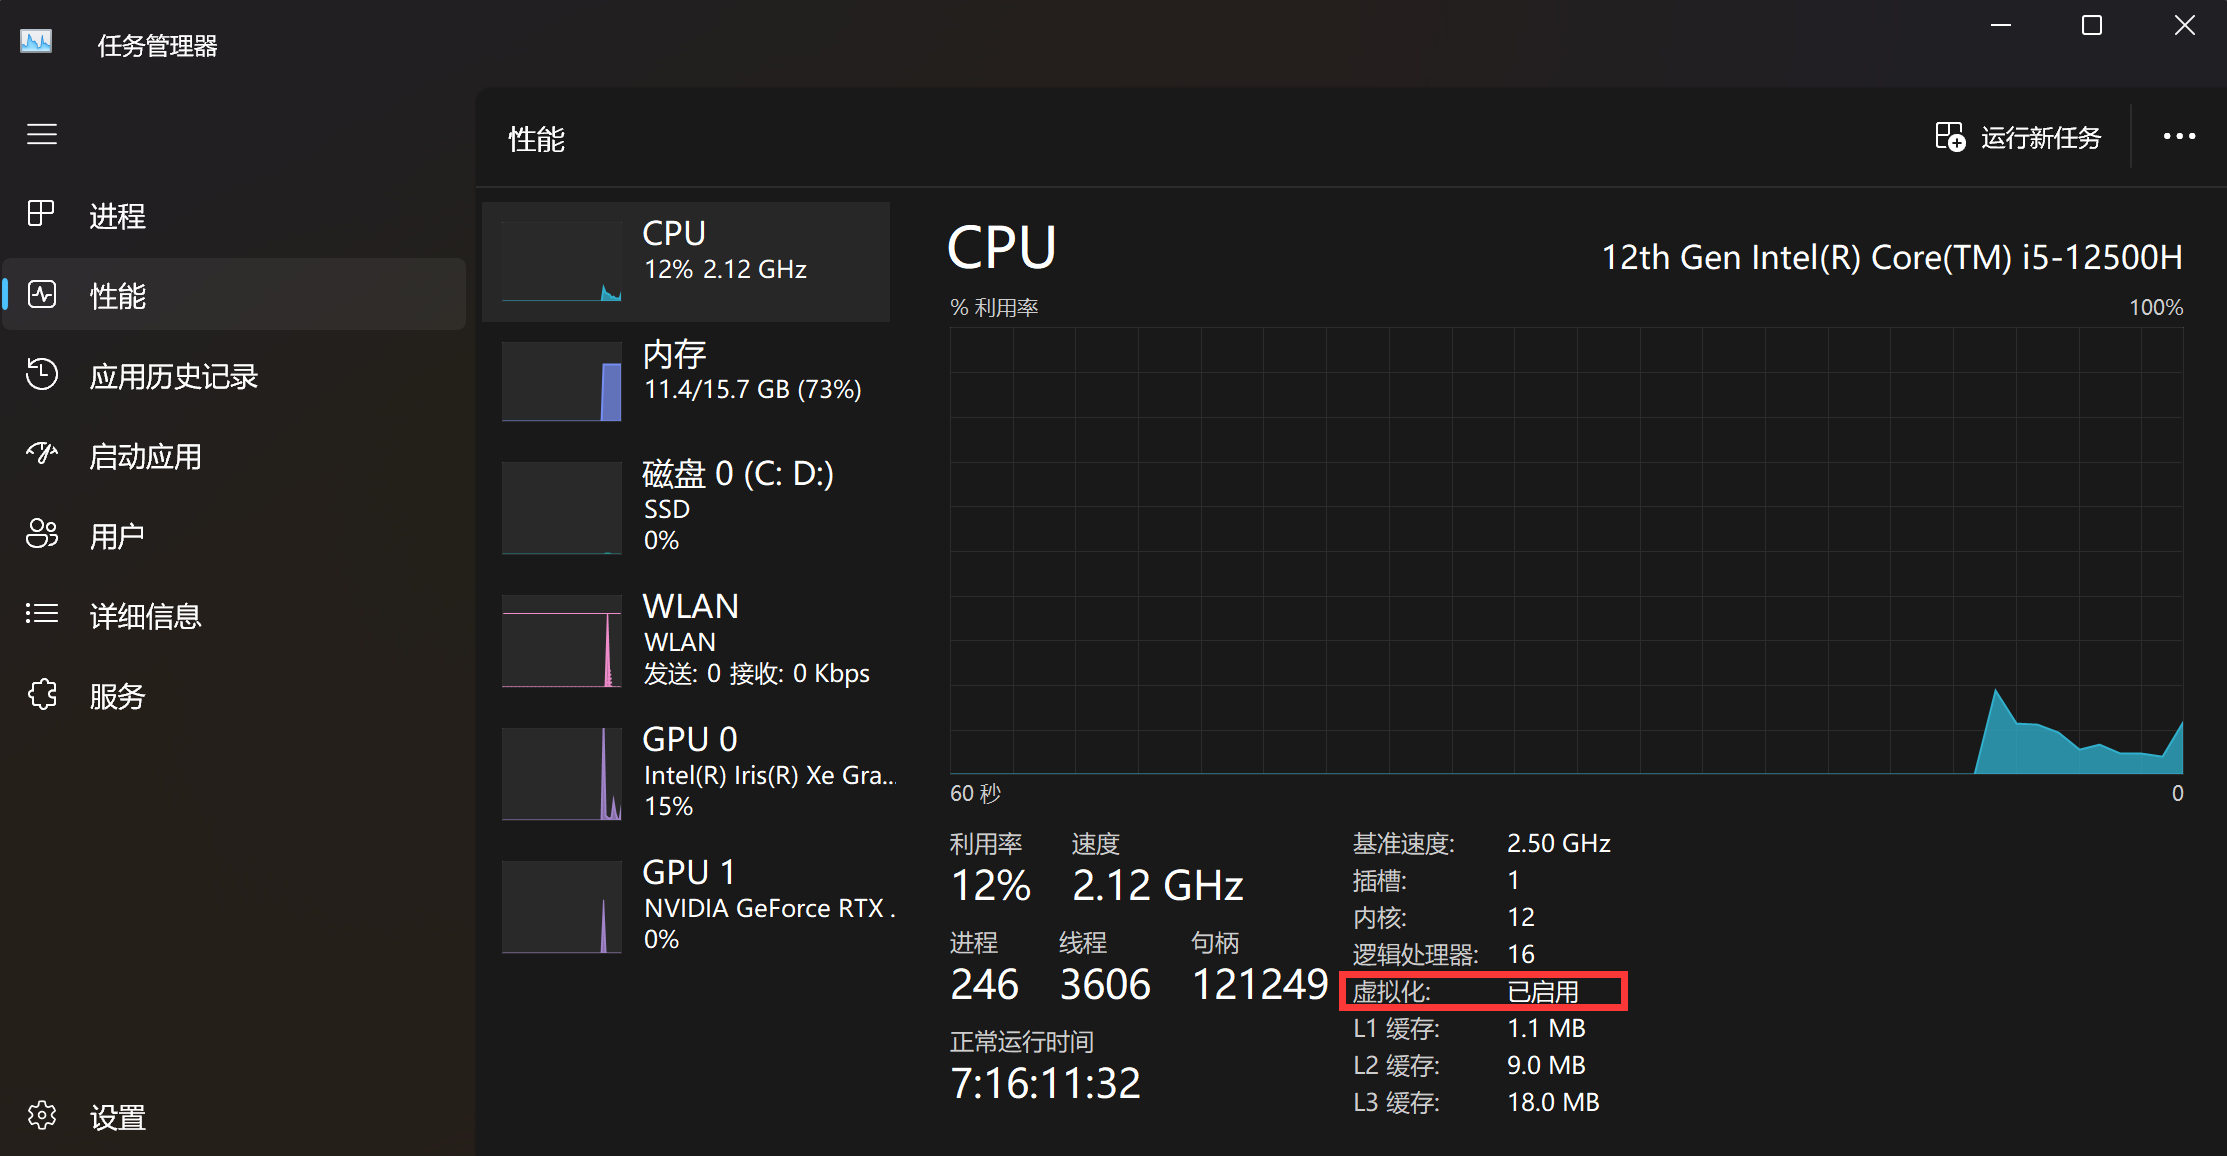Click the 3606 thread count
2227x1156 pixels.
point(1105,985)
